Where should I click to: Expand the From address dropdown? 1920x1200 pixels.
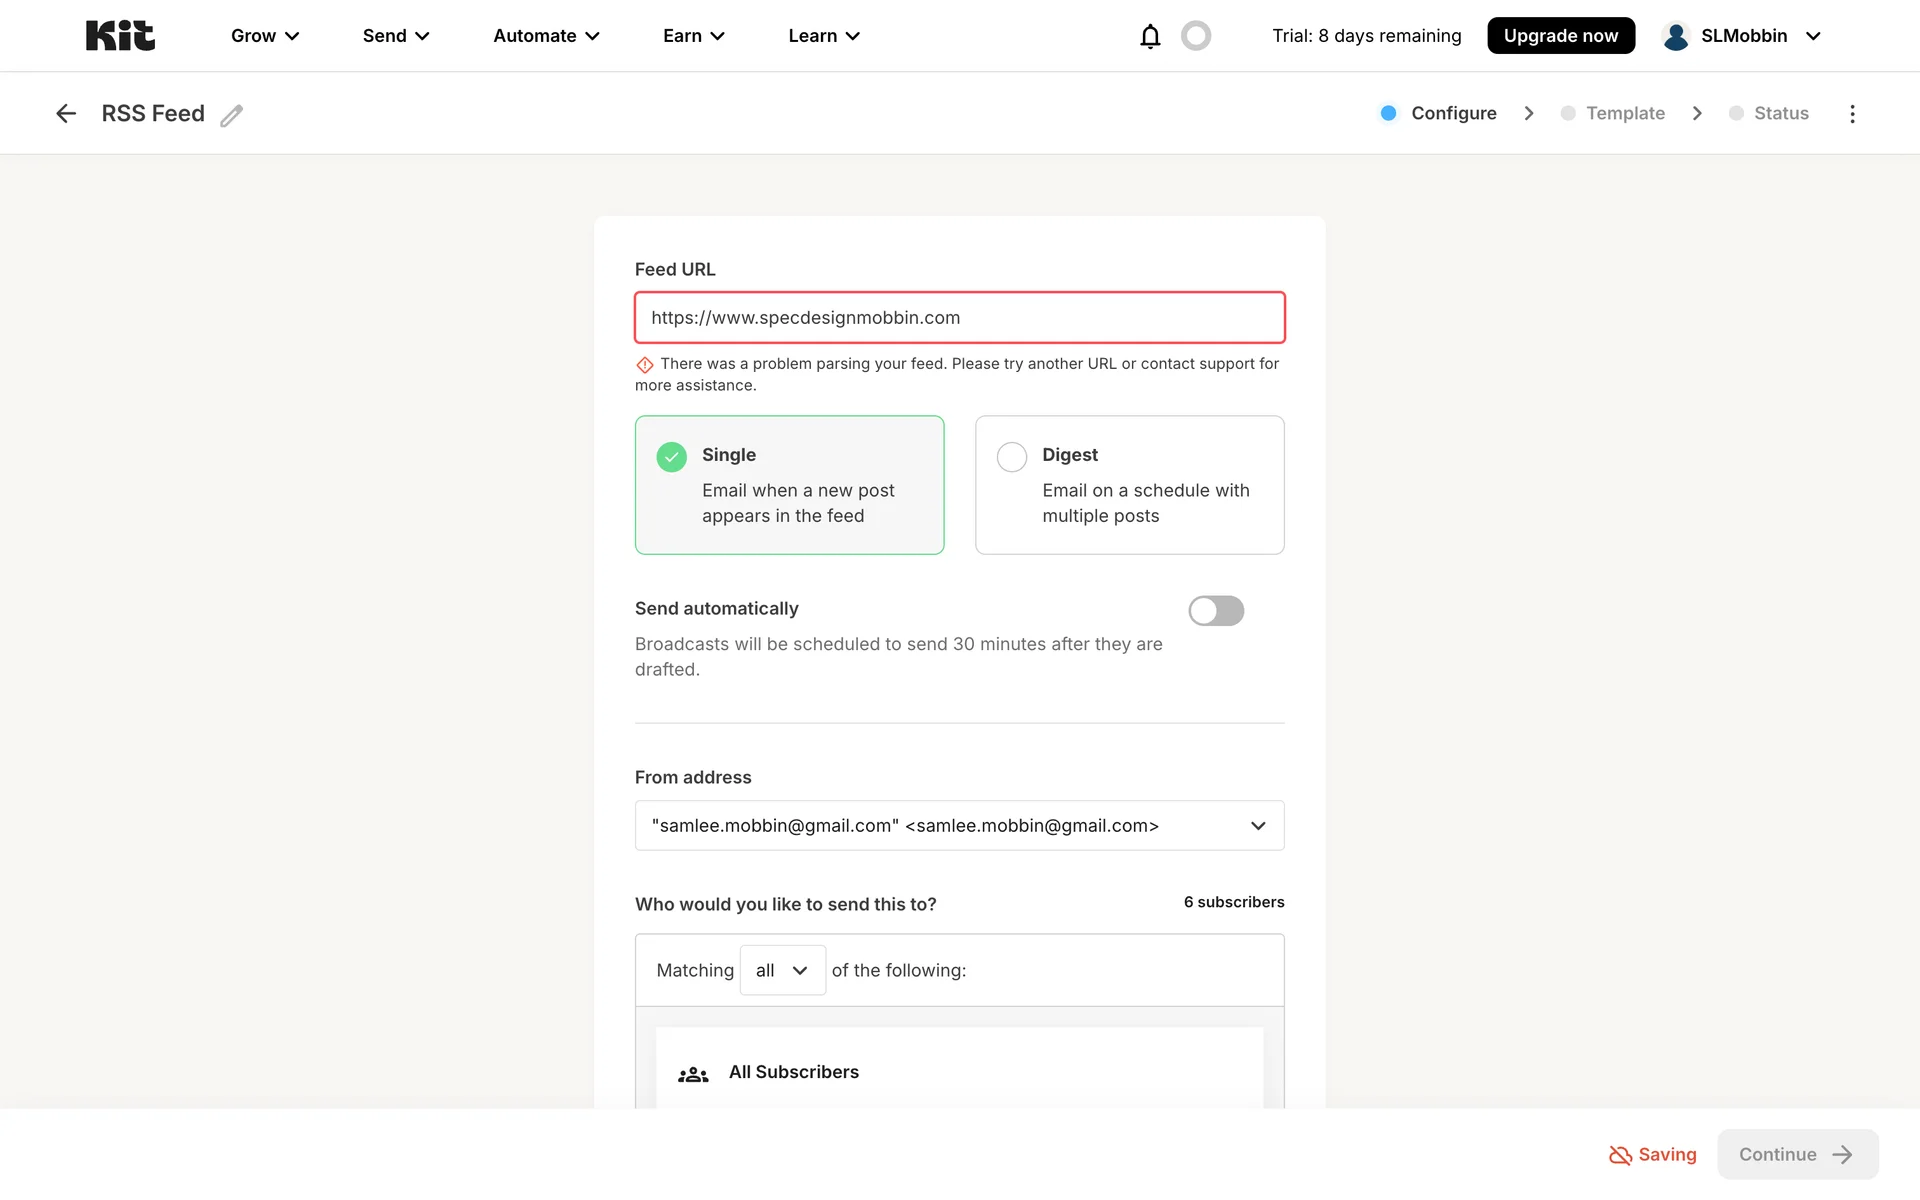(x=959, y=826)
